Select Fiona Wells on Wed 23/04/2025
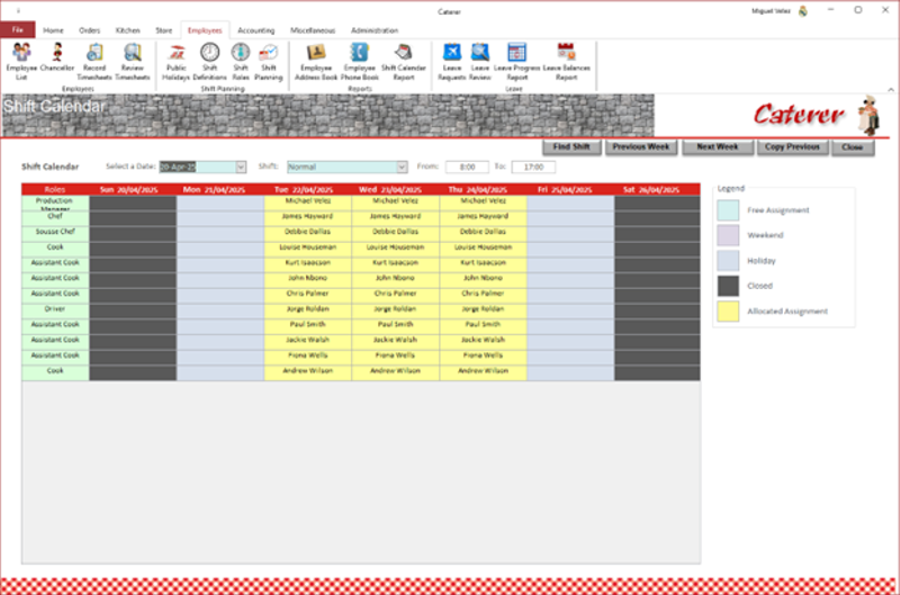The image size is (900, 595). coord(395,357)
